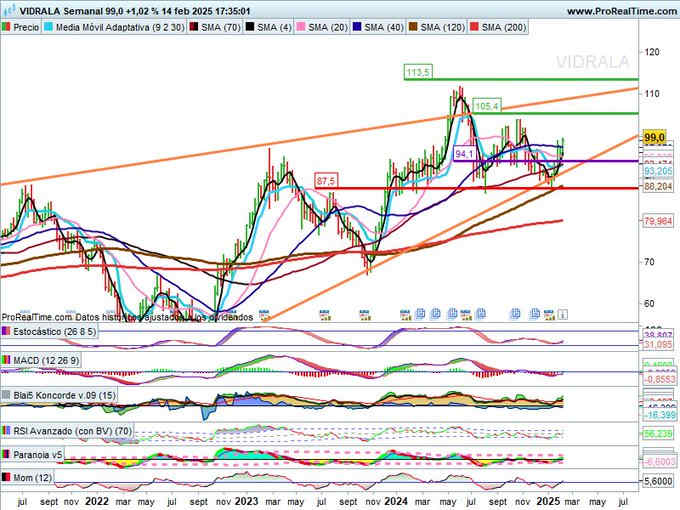Open the document event icon near December 2024

click(535, 314)
